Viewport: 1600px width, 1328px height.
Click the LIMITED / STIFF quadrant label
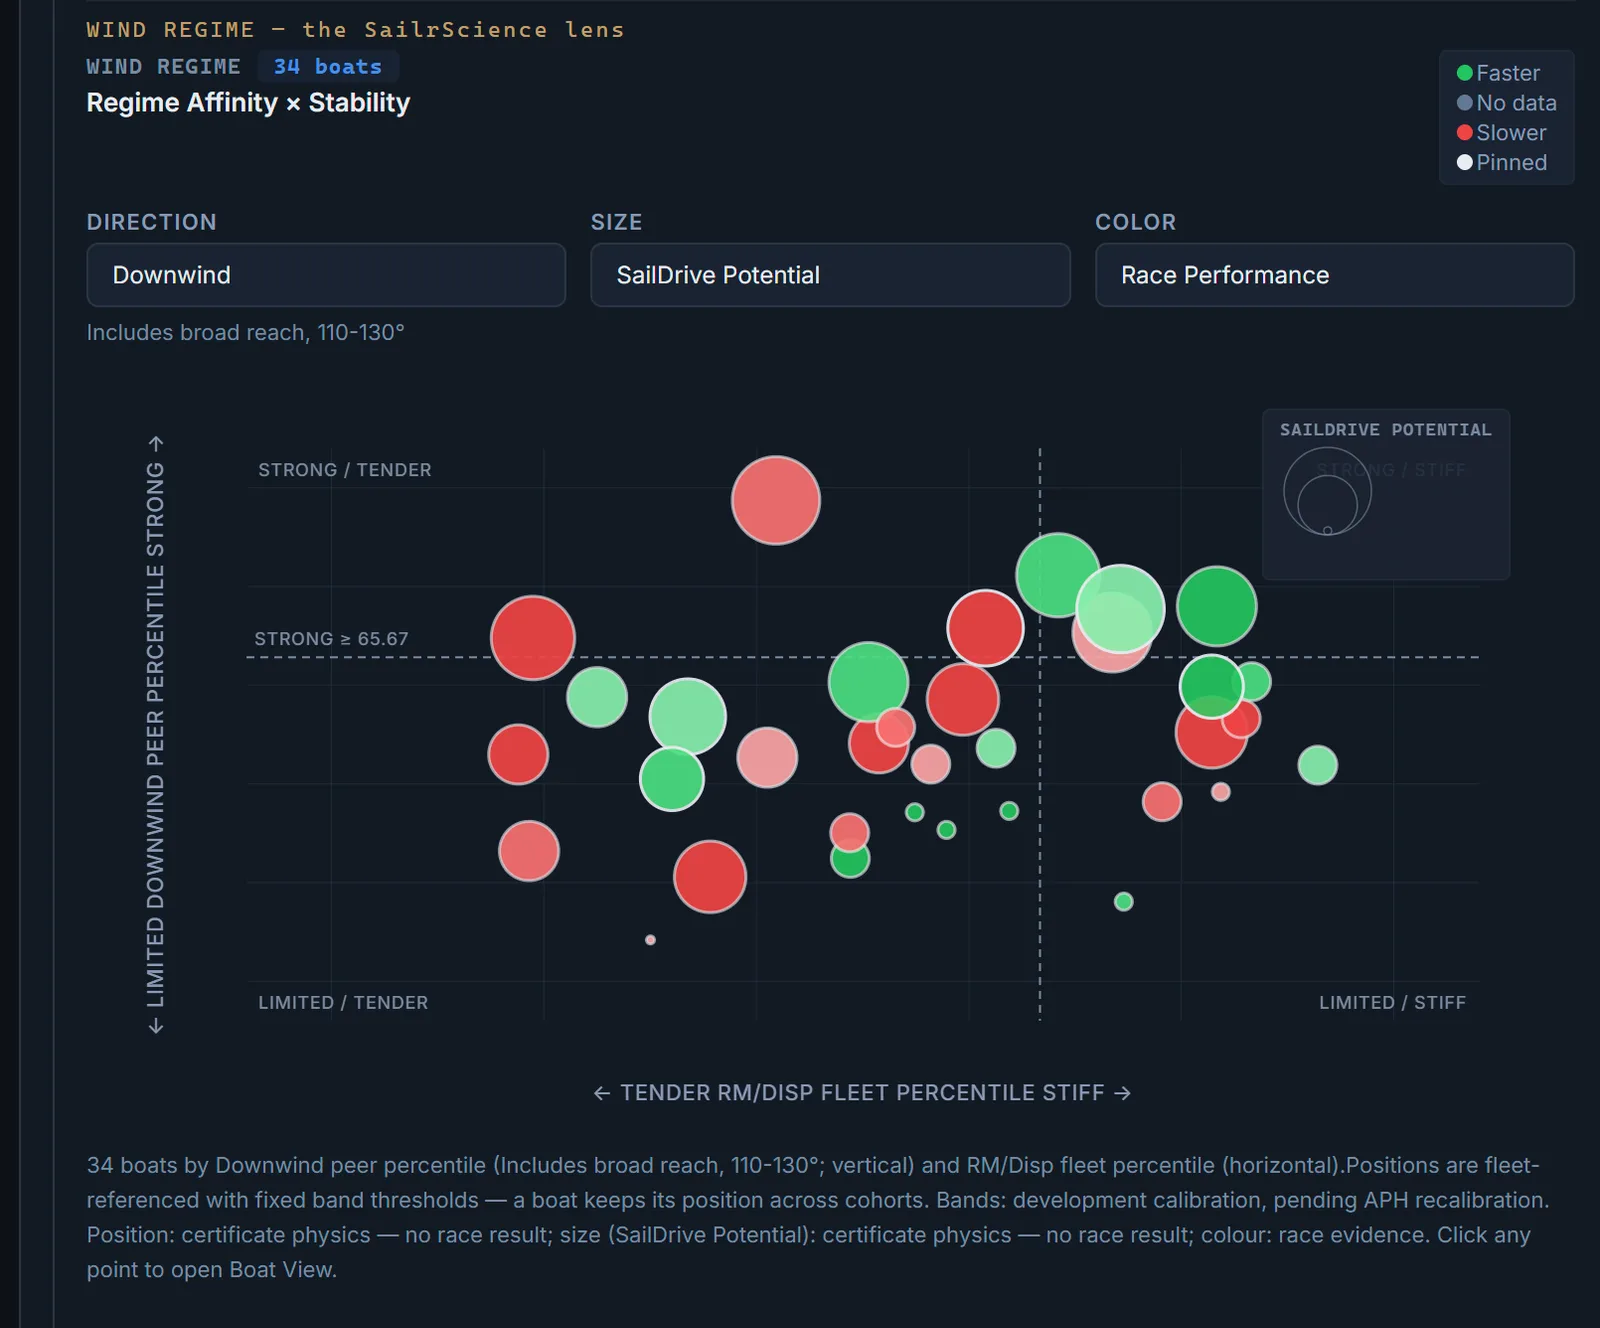1392,1003
